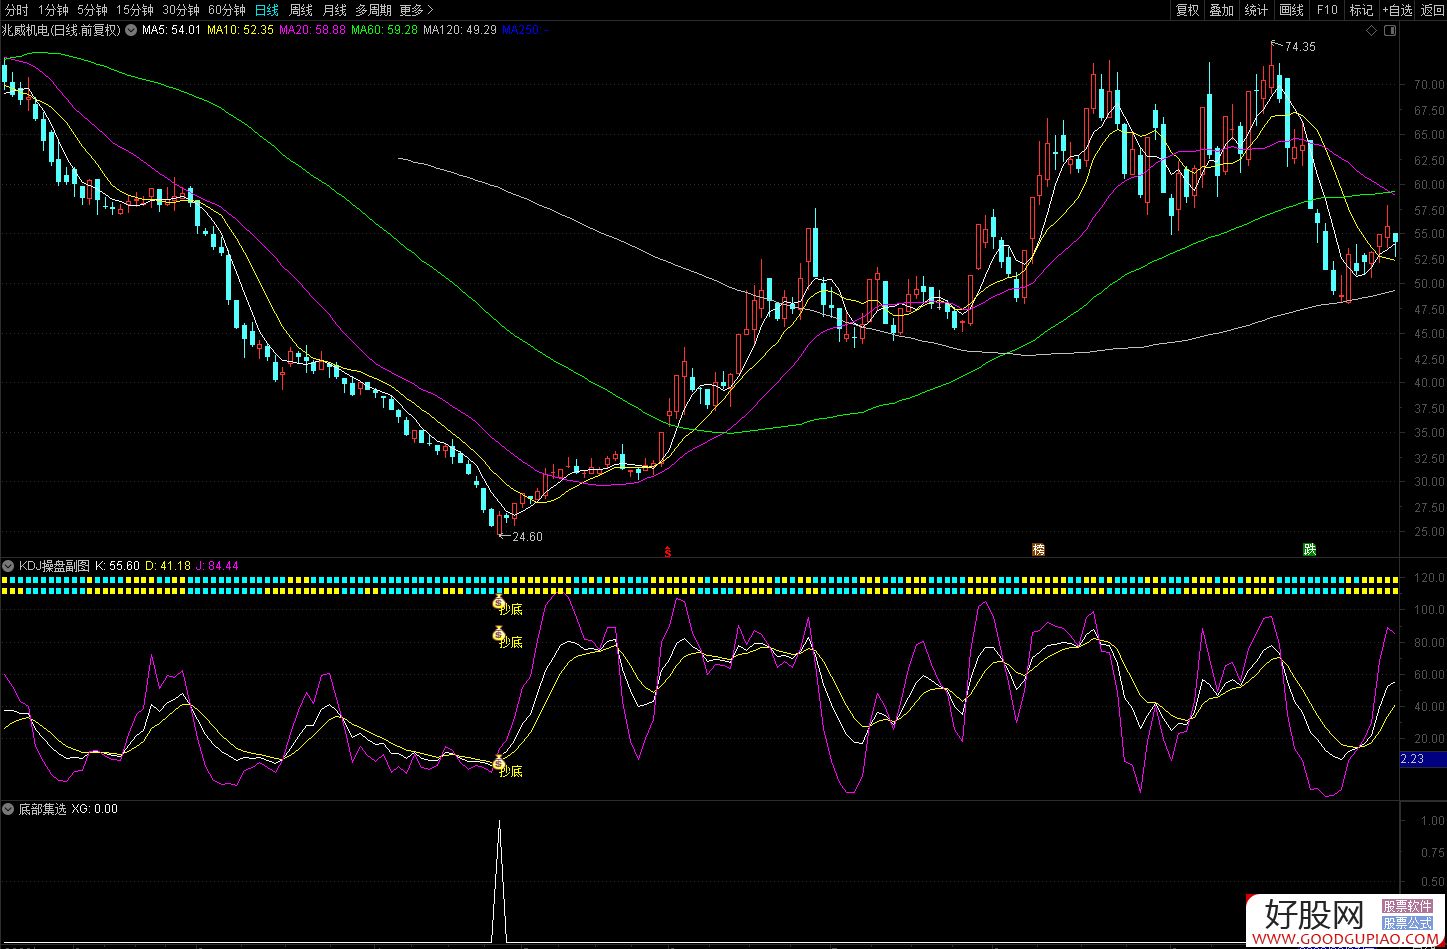Click the diamond icon at chart top-right
This screenshot has height=949, width=1447.
1372,31
